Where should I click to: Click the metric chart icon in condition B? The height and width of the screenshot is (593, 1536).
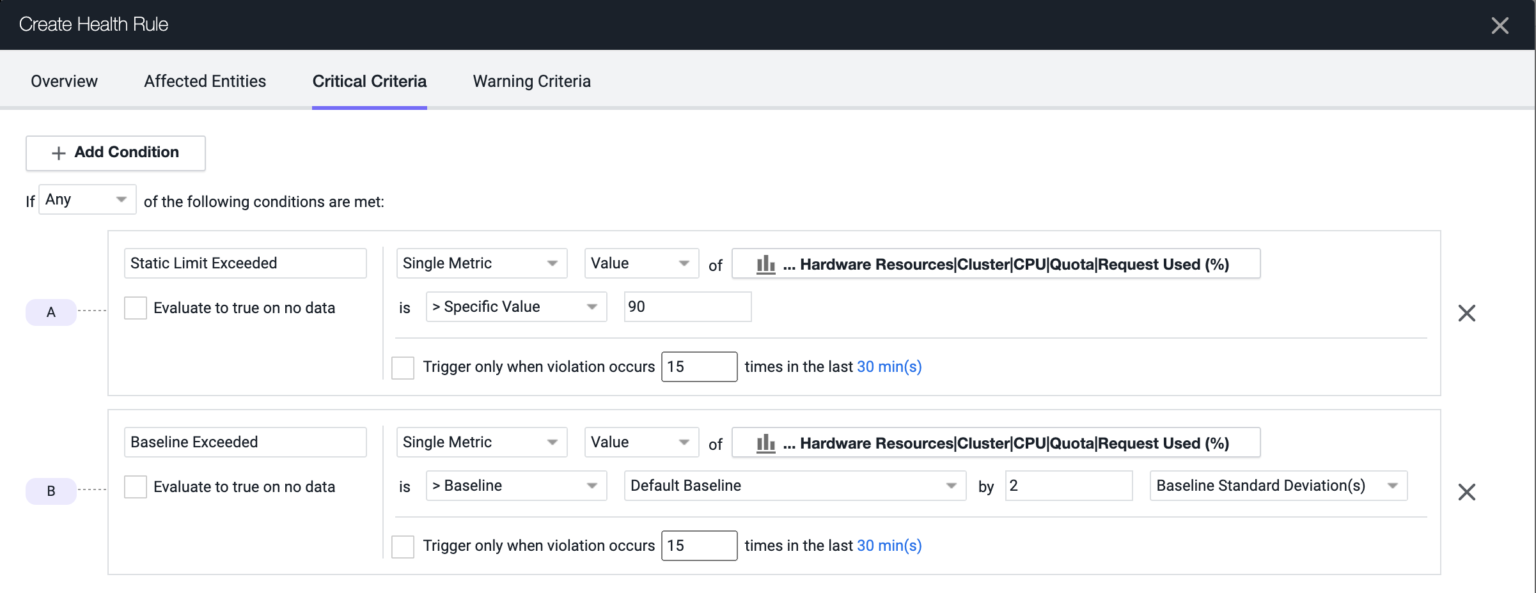pyautogui.click(x=766, y=443)
